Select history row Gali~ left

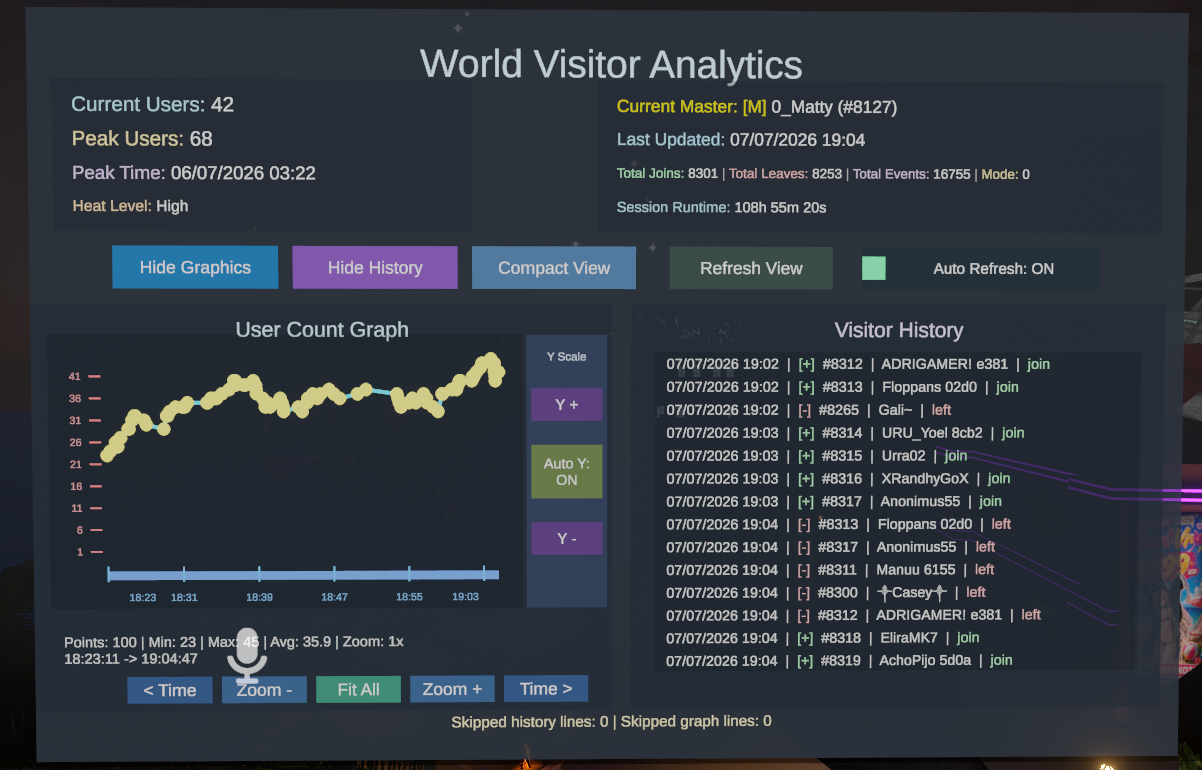809,410
